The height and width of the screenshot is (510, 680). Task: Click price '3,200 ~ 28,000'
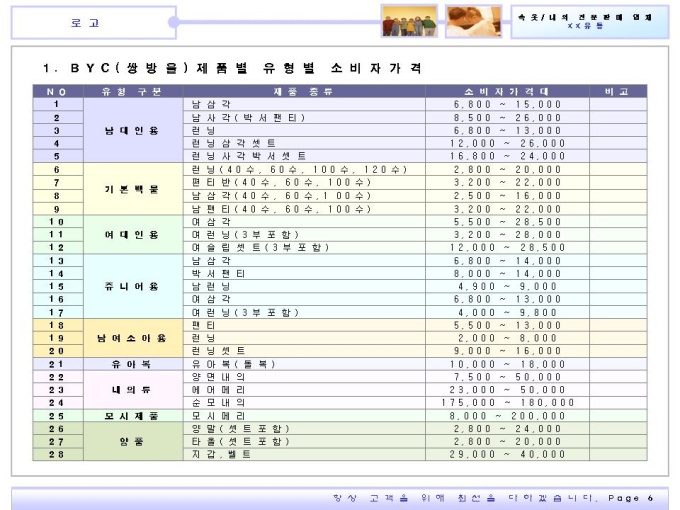coord(507,235)
